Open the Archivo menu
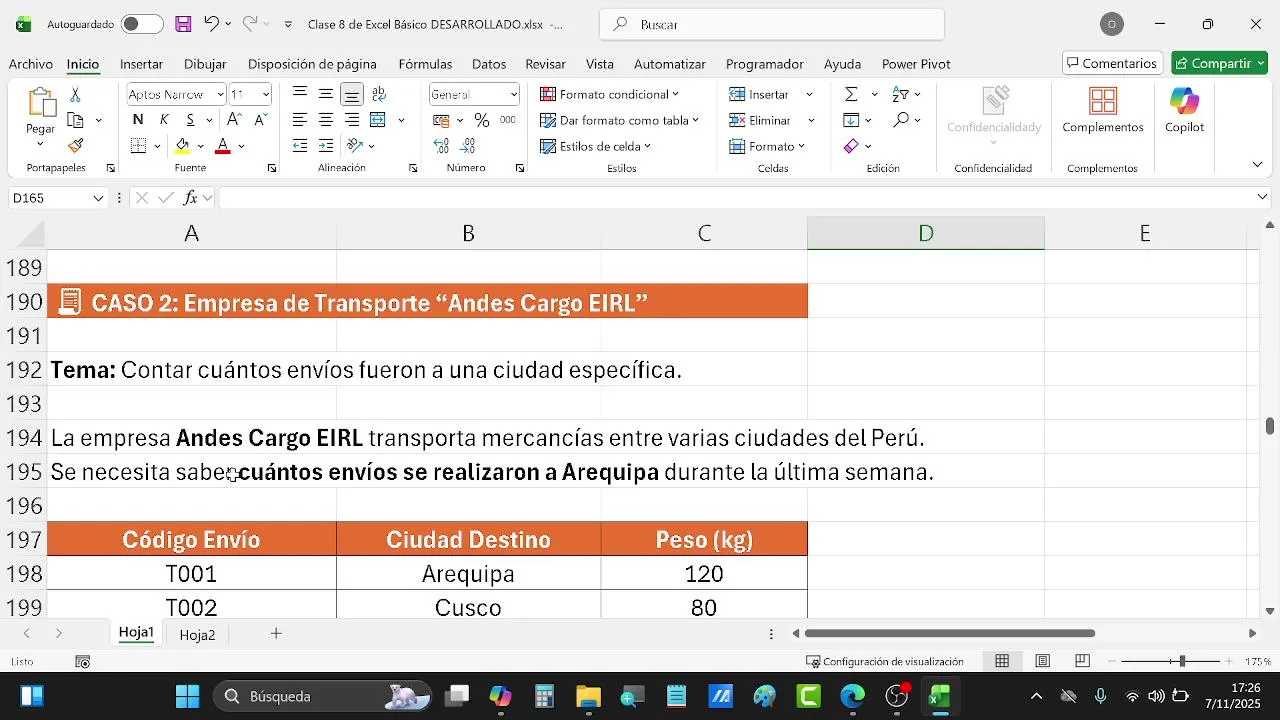Viewport: 1280px width, 720px height. (x=31, y=64)
